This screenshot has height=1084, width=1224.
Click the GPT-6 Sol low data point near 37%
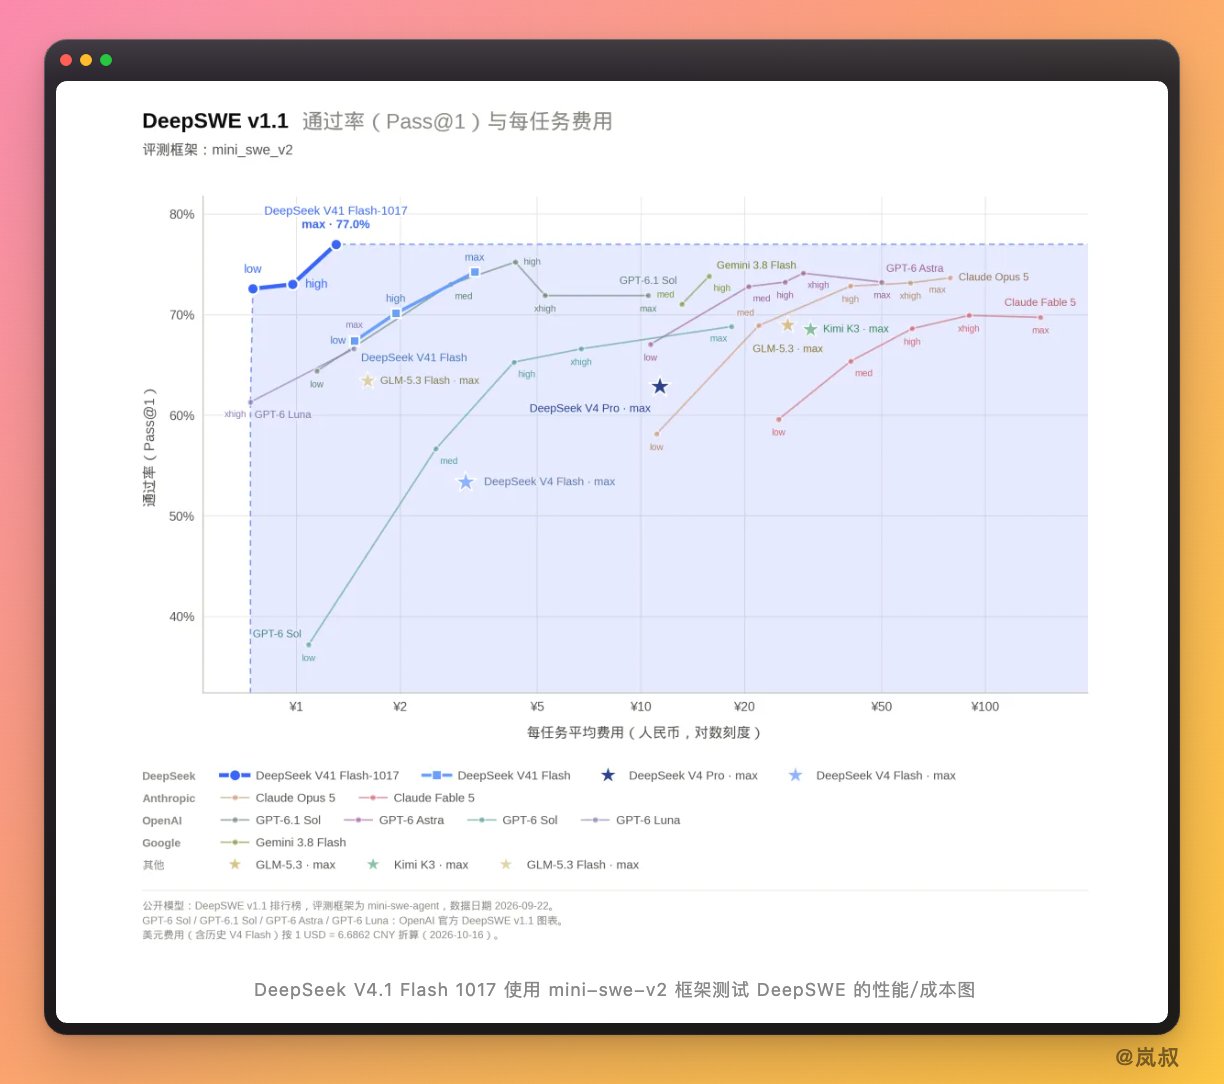(308, 645)
